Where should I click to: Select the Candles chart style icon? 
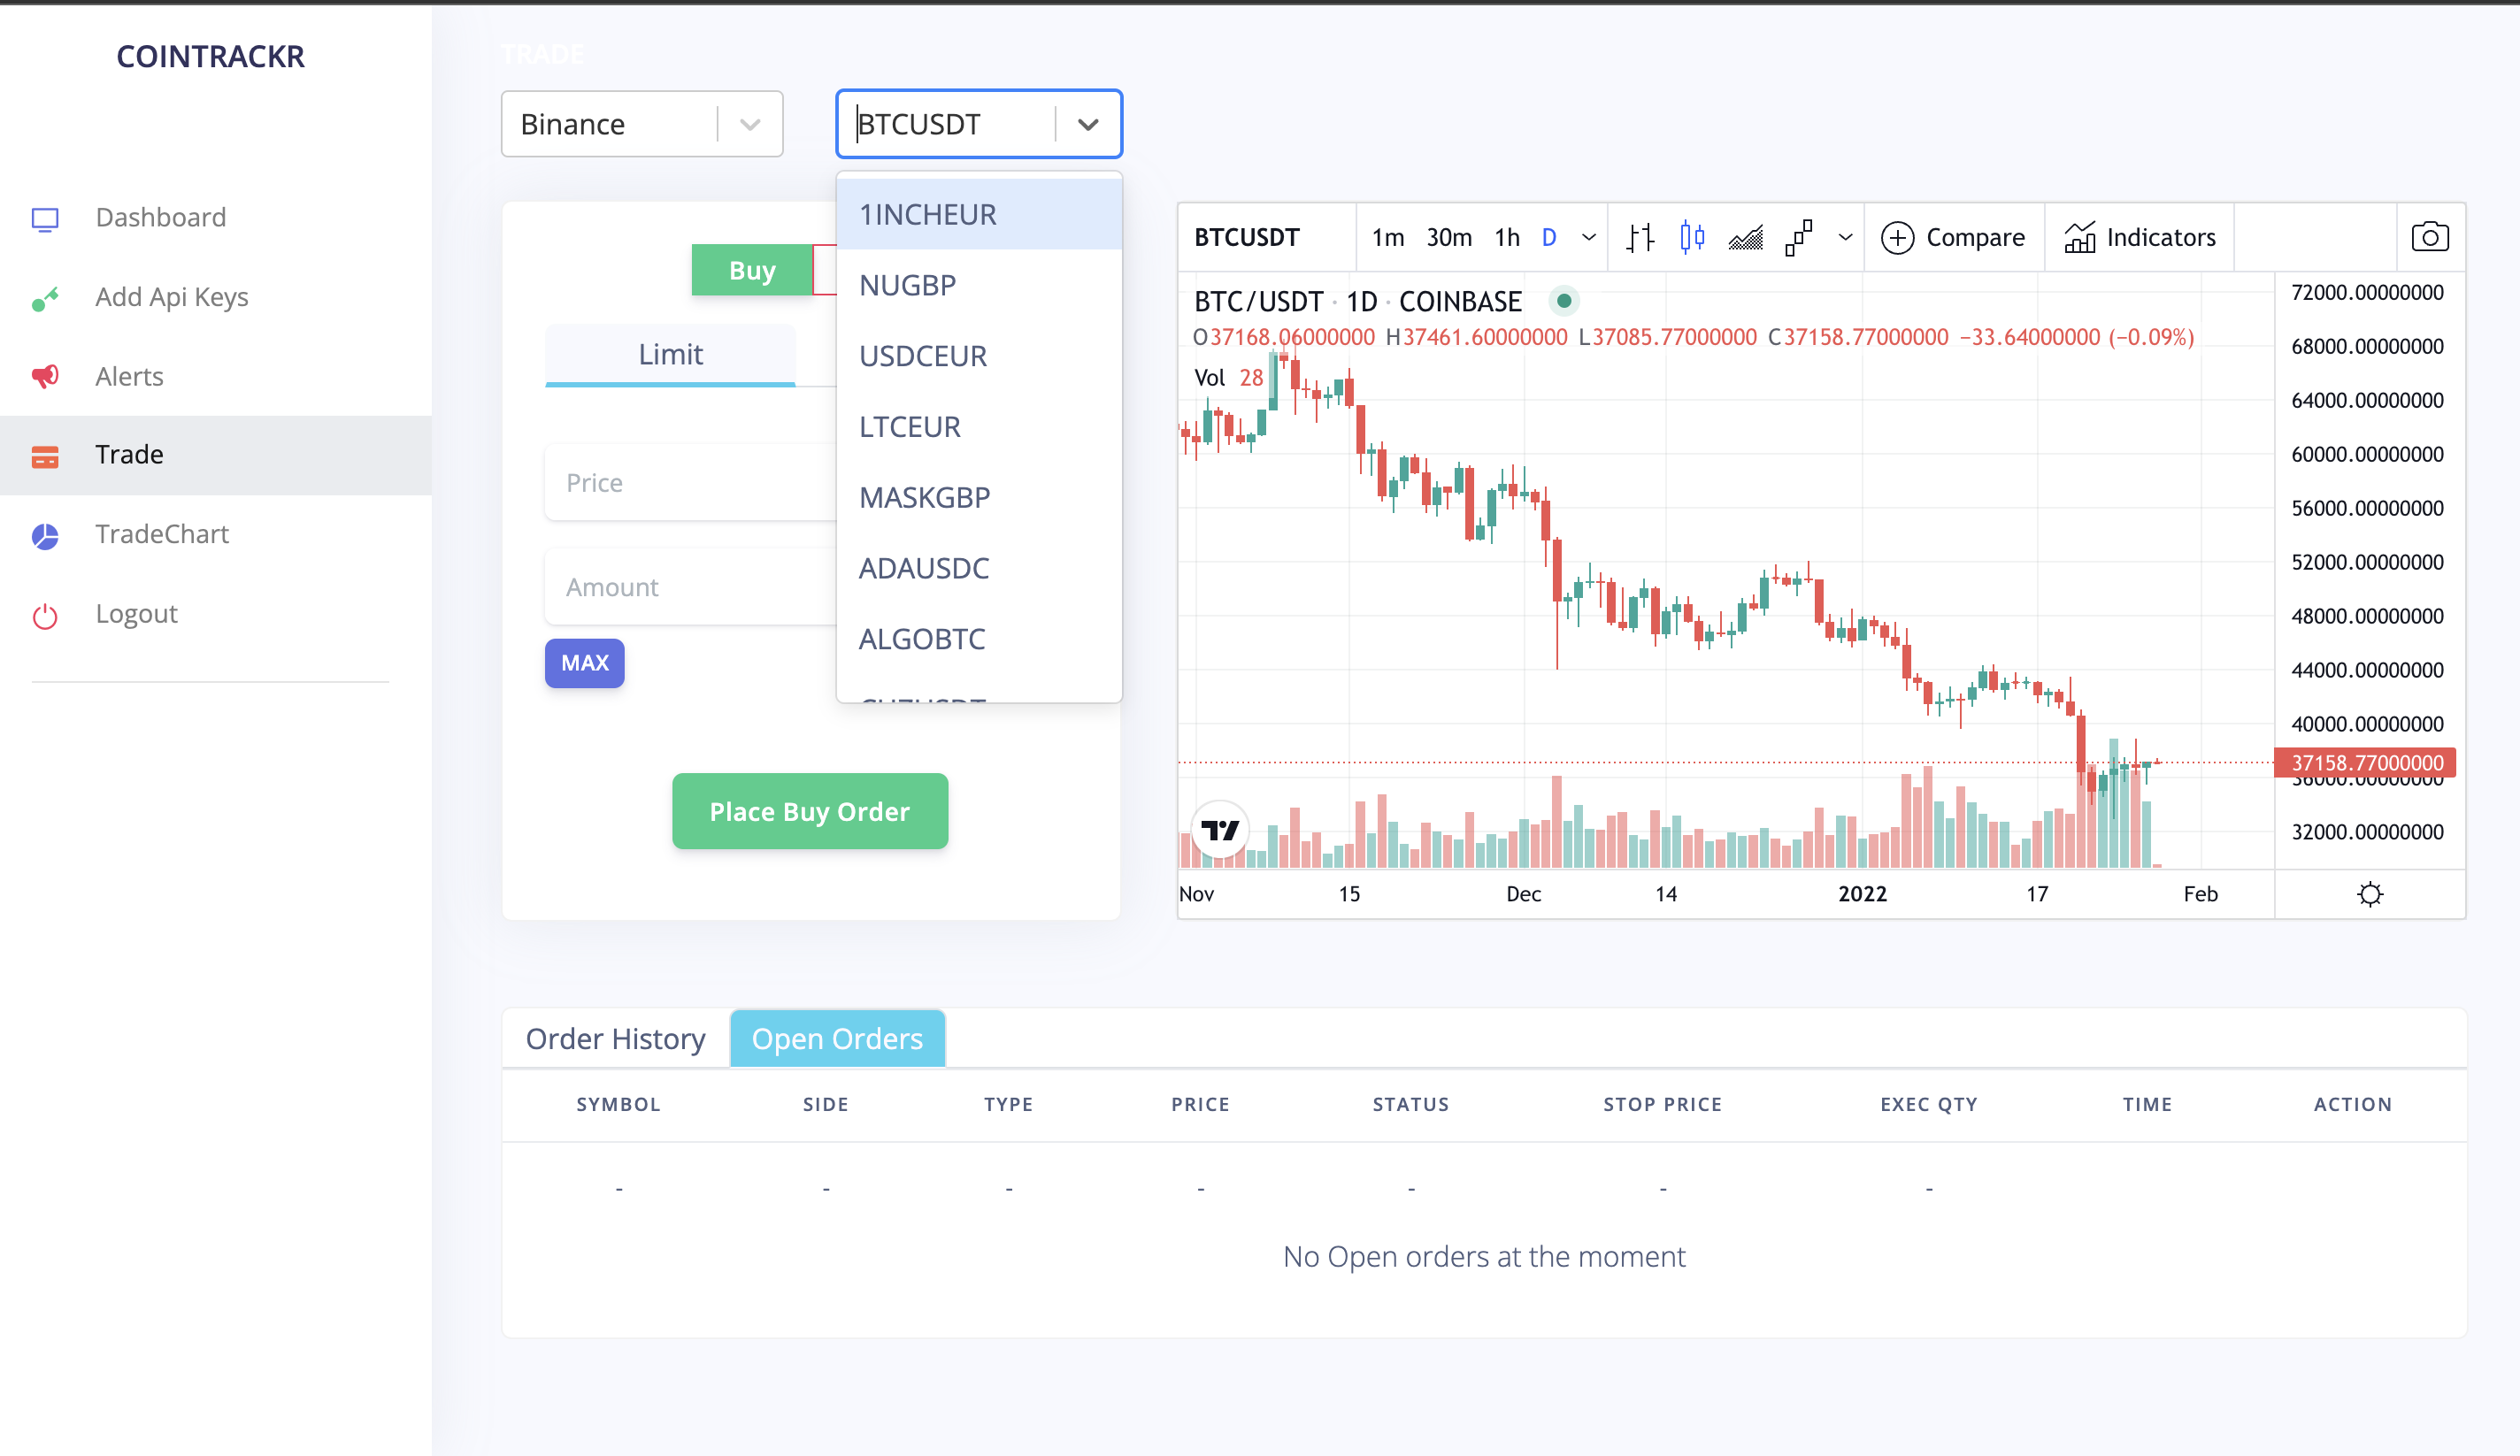click(1692, 237)
